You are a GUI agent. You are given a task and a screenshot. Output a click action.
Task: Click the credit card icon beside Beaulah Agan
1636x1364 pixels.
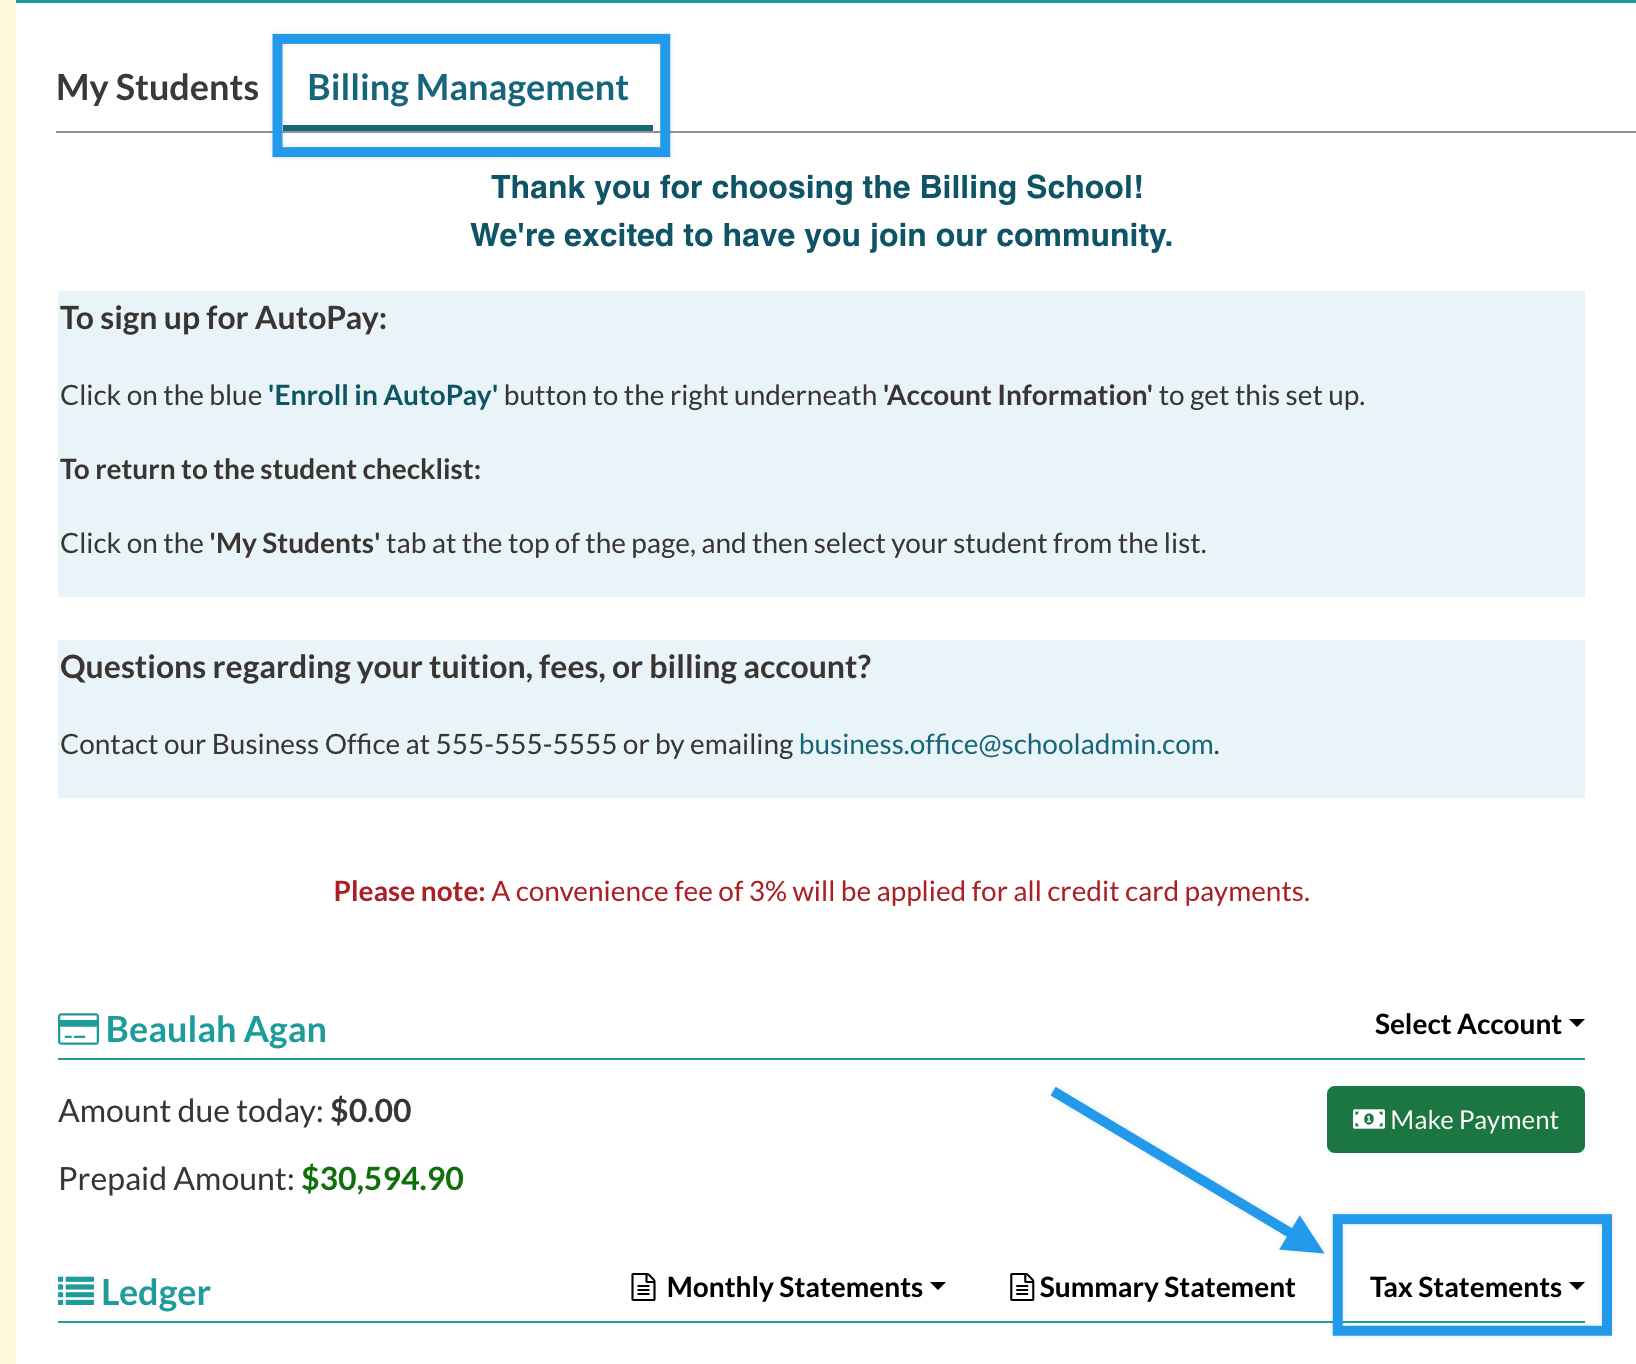(78, 1029)
